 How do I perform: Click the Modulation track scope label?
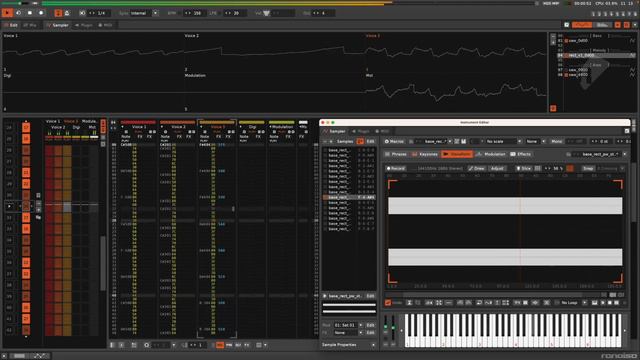(x=195, y=76)
